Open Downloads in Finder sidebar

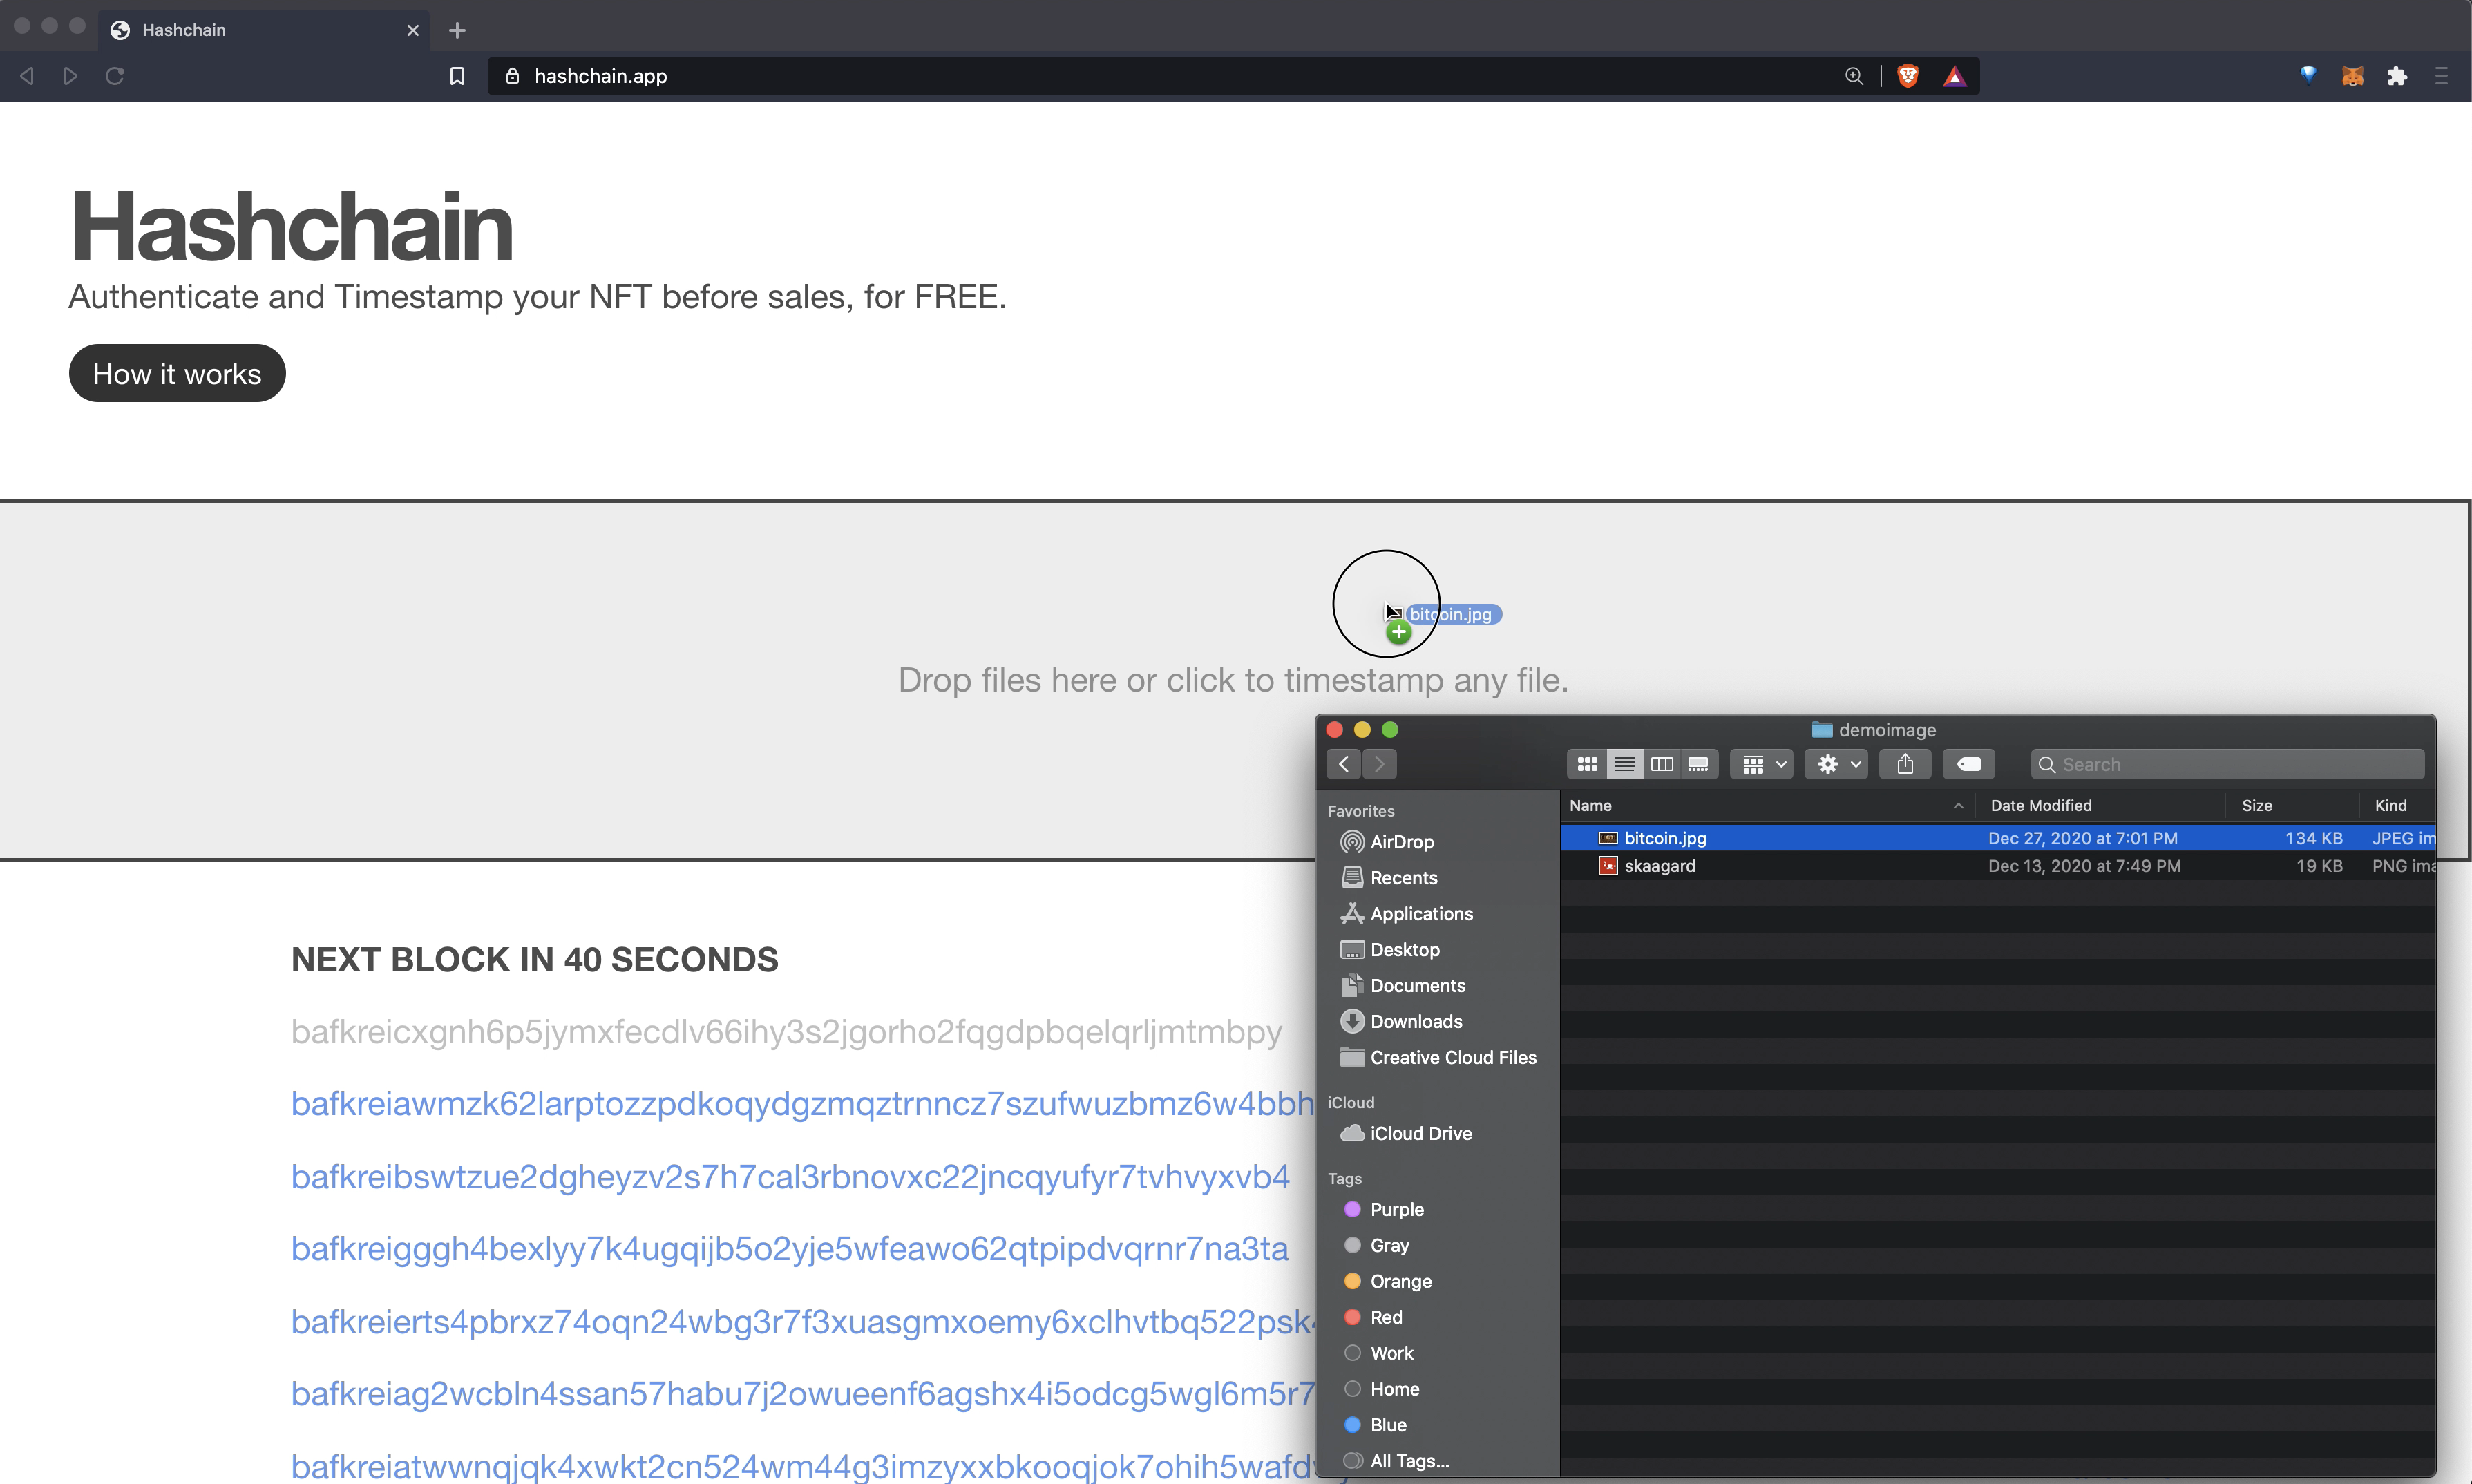coord(1415,1021)
